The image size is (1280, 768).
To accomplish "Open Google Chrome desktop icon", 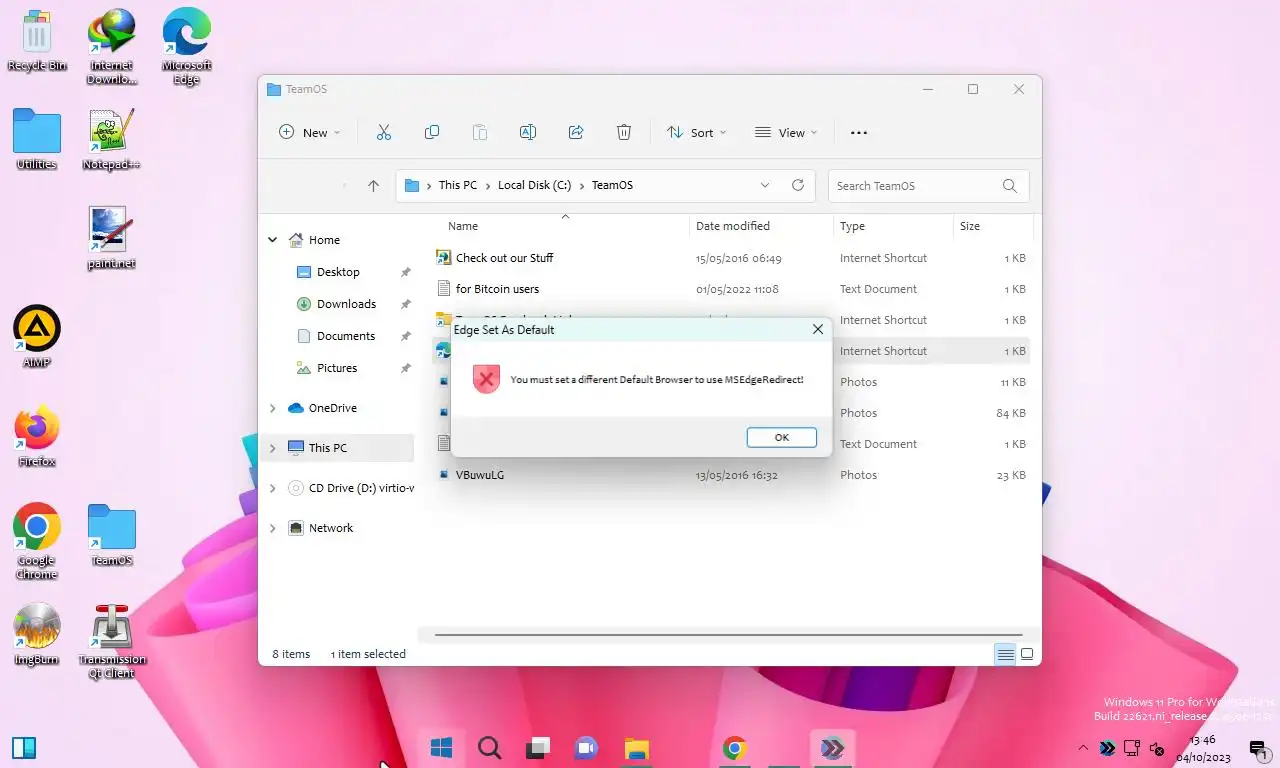I will 37,541.
